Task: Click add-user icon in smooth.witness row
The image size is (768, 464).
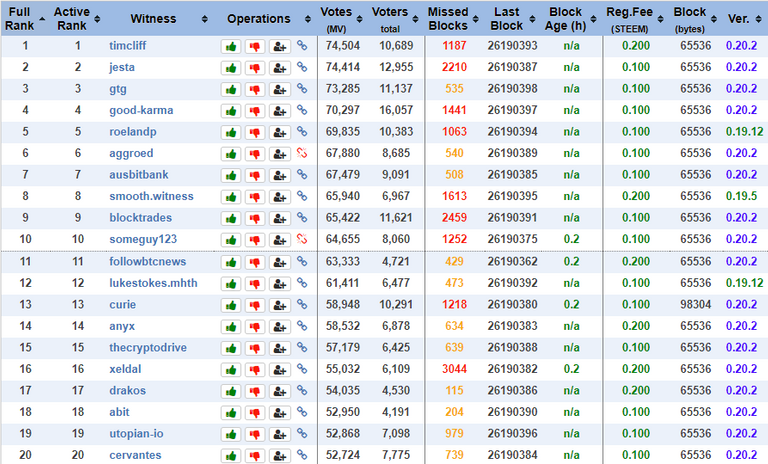Action: 279,197
